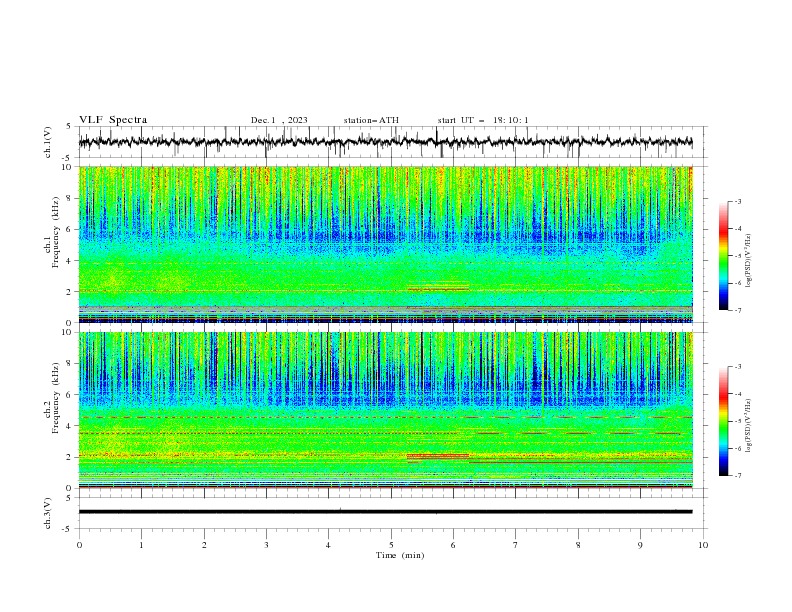Click the ch.1 color bar 'log(PSD)(V²/Hz)' label

pos(748,261)
